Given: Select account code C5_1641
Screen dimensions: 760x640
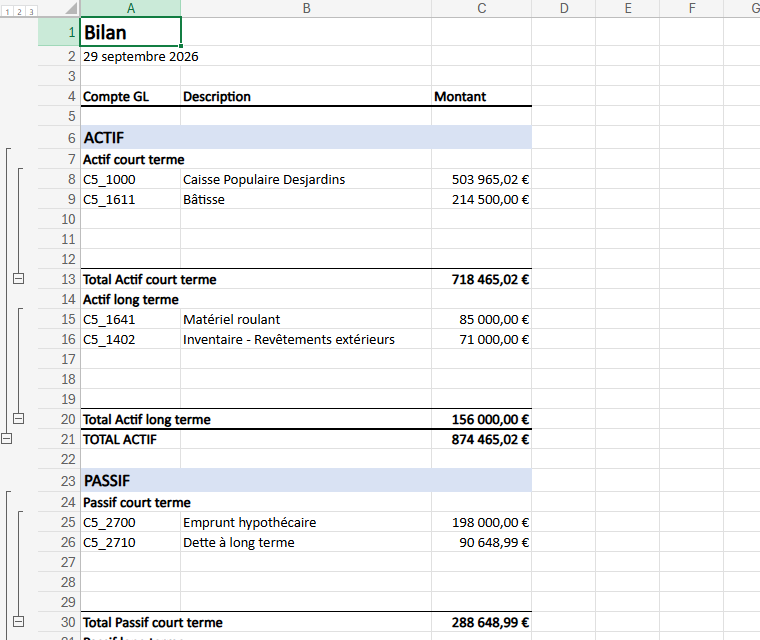Looking at the screenshot, I should pyautogui.click(x=130, y=320).
